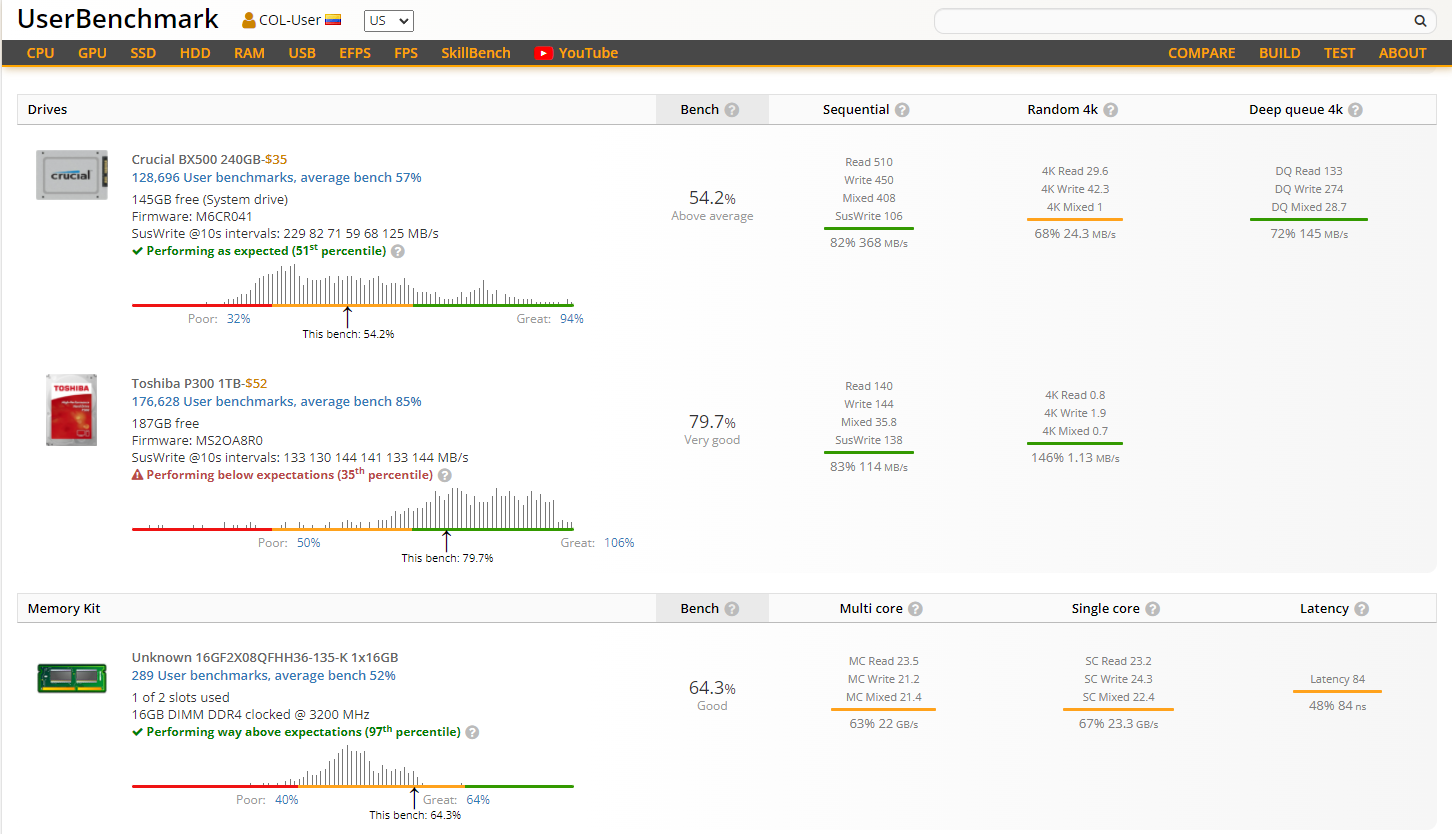Click the YouTube logo icon
Screen dimensions: 1452x834
pyautogui.click(x=544, y=53)
